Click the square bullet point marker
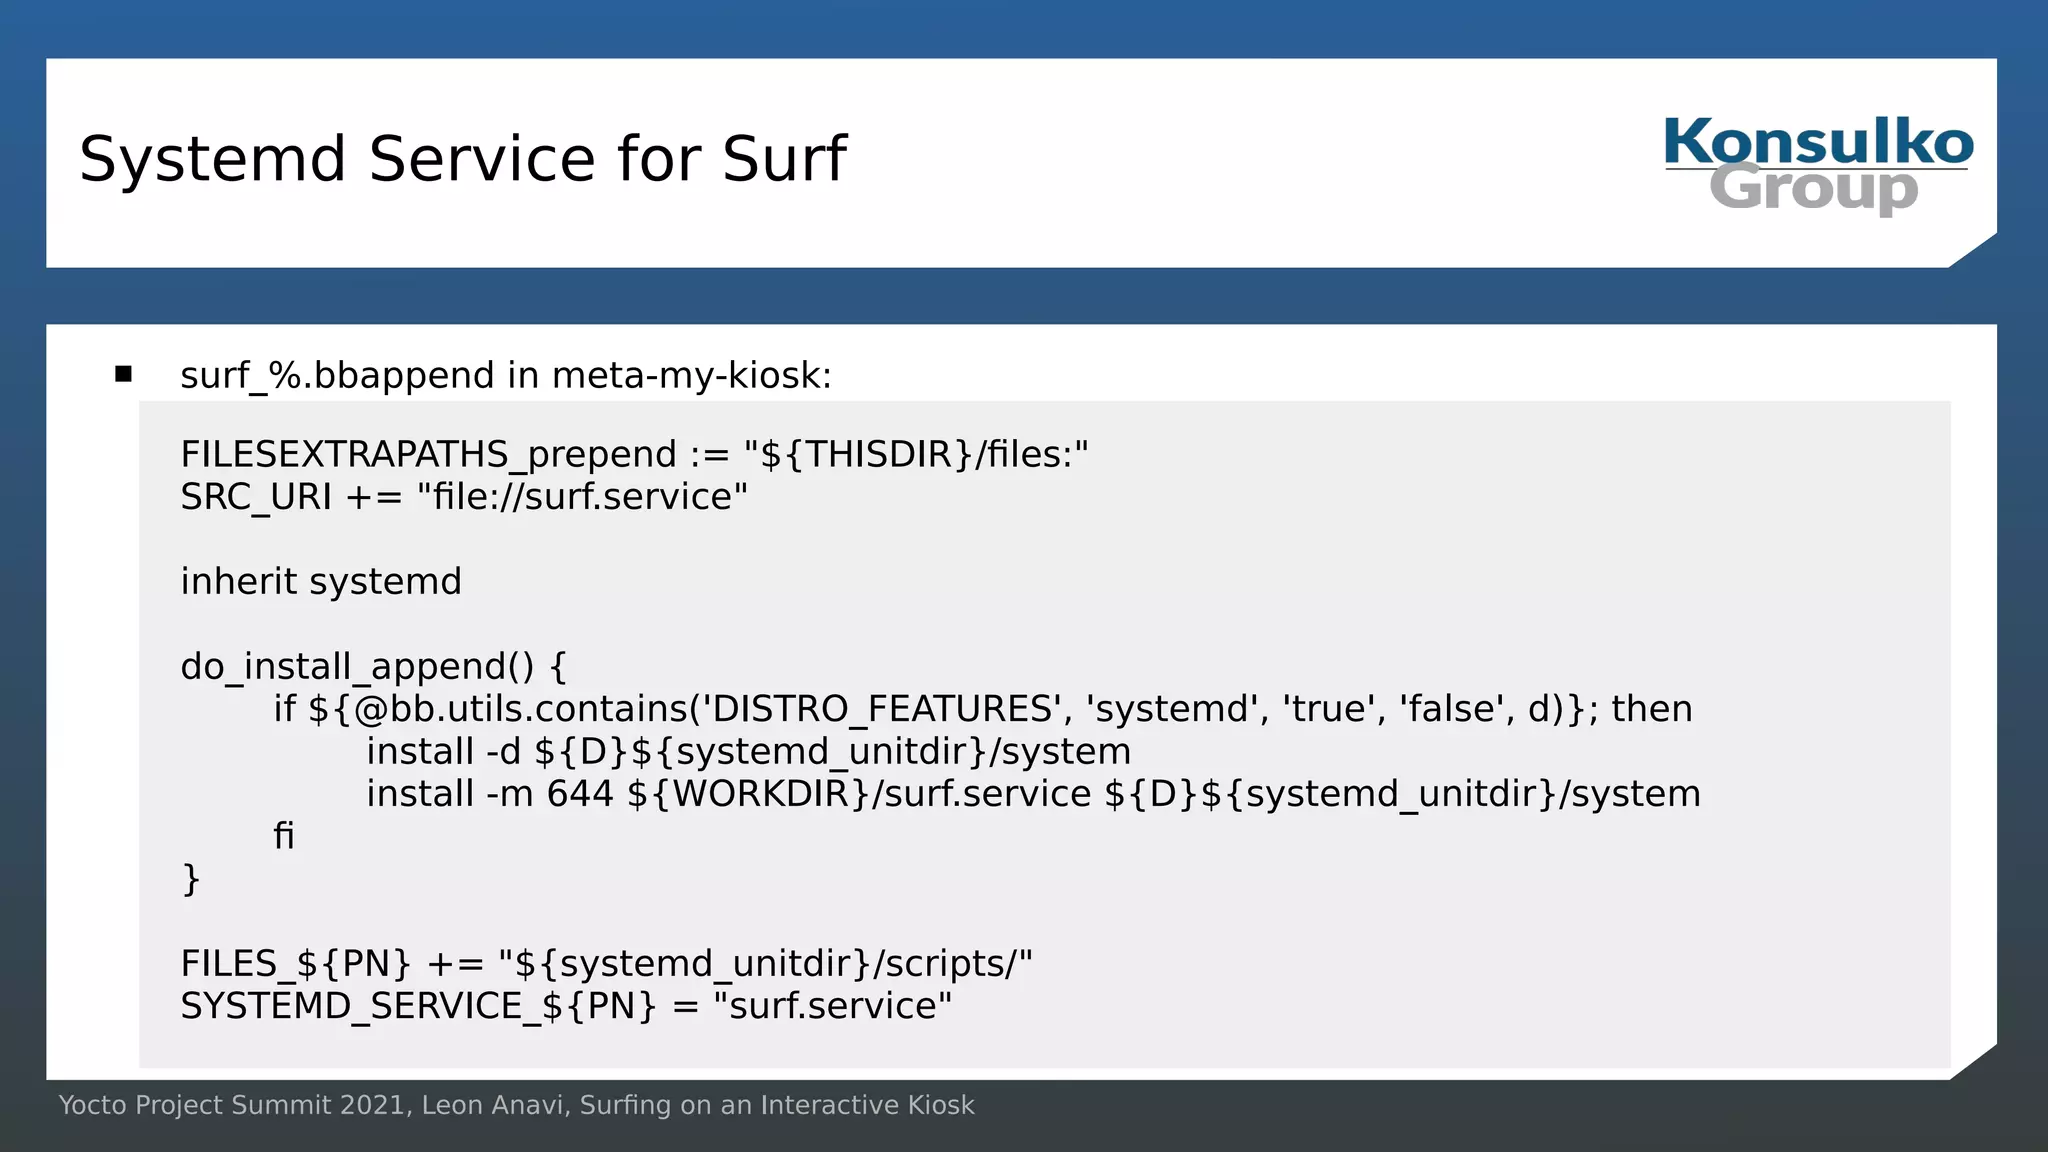The image size is (2048, 1152). (124, 374)
